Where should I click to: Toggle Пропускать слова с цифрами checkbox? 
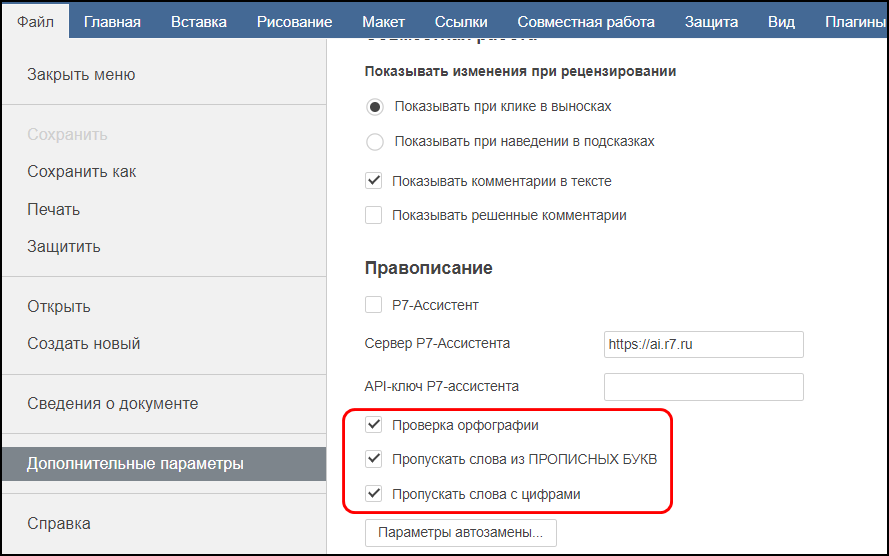click(373, 494)
